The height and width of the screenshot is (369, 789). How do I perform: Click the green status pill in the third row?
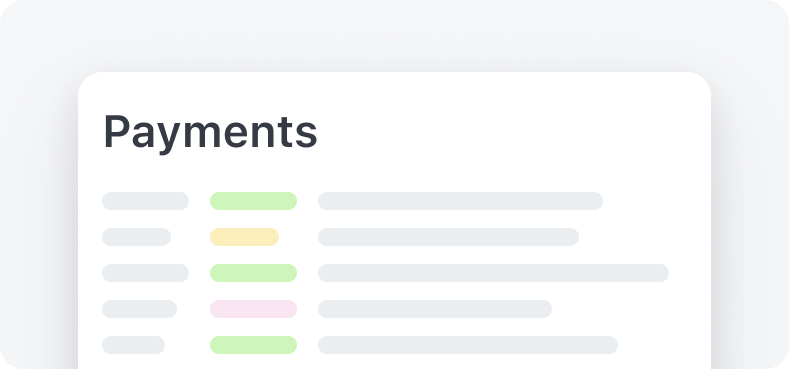coord(253,273)
